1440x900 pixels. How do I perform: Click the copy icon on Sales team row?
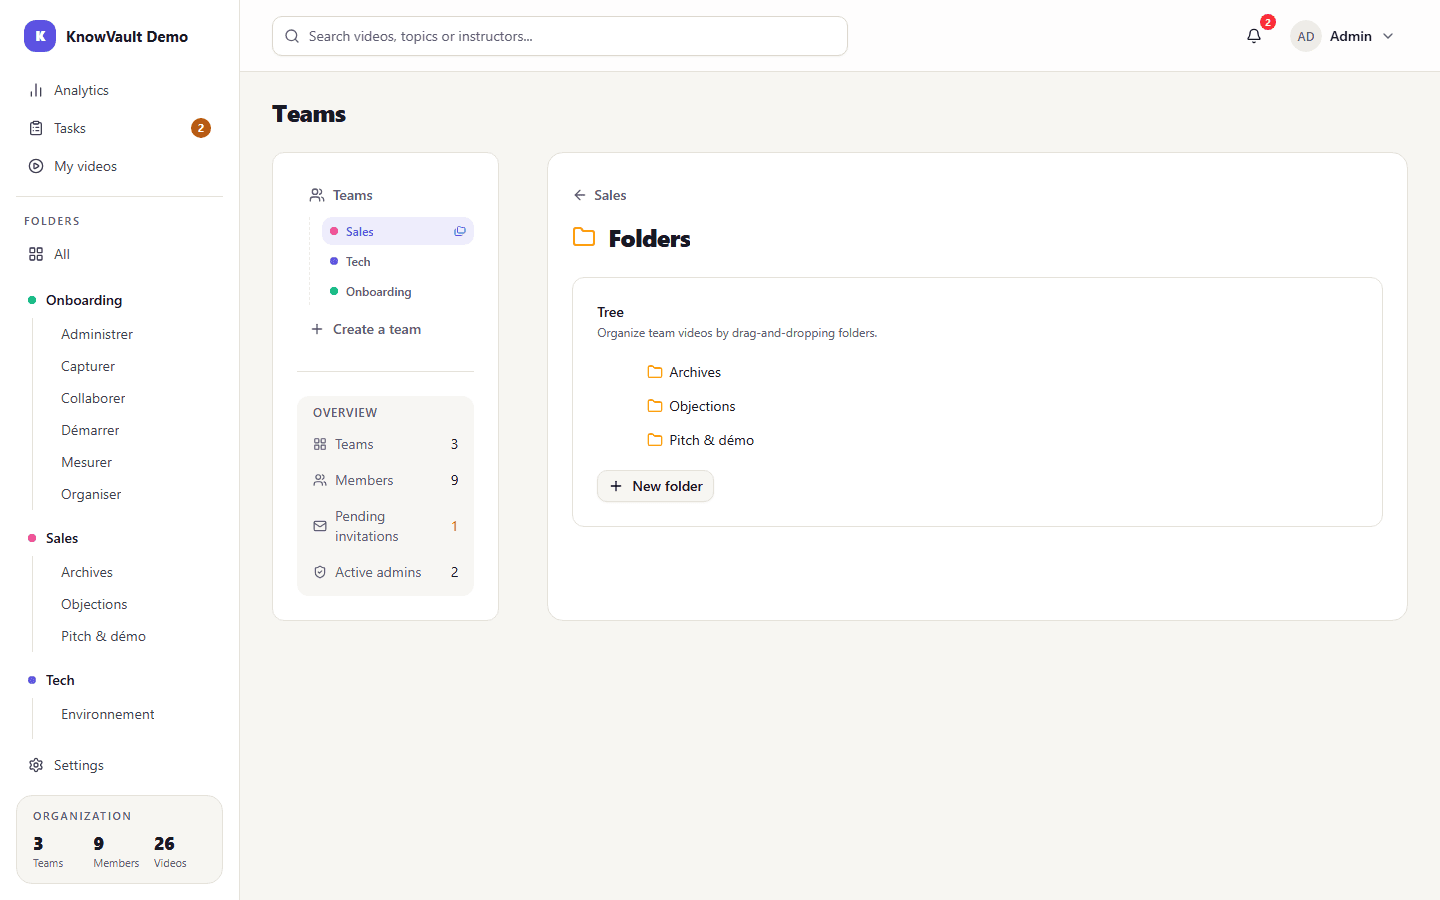pos(460,231)
